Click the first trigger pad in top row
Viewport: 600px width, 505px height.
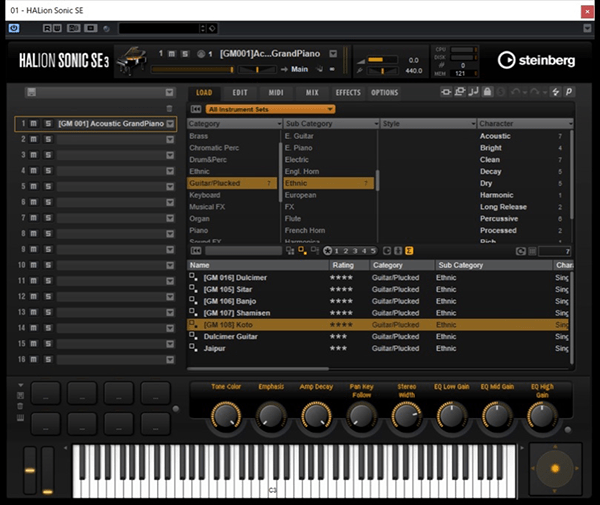click(46, 393)
